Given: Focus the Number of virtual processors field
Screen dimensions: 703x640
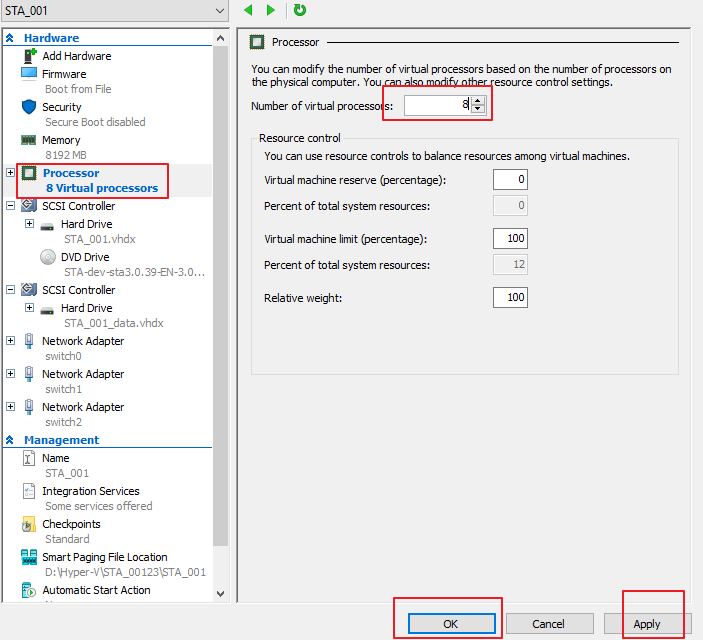Looking at the screenshot, I should point(437,105).
